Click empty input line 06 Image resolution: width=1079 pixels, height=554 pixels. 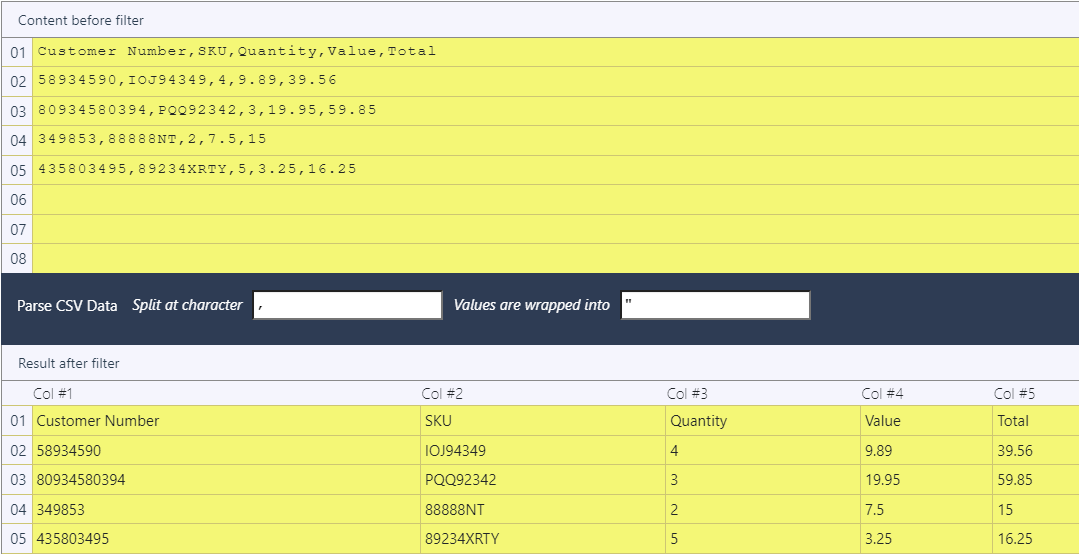[x=555, y=199]
